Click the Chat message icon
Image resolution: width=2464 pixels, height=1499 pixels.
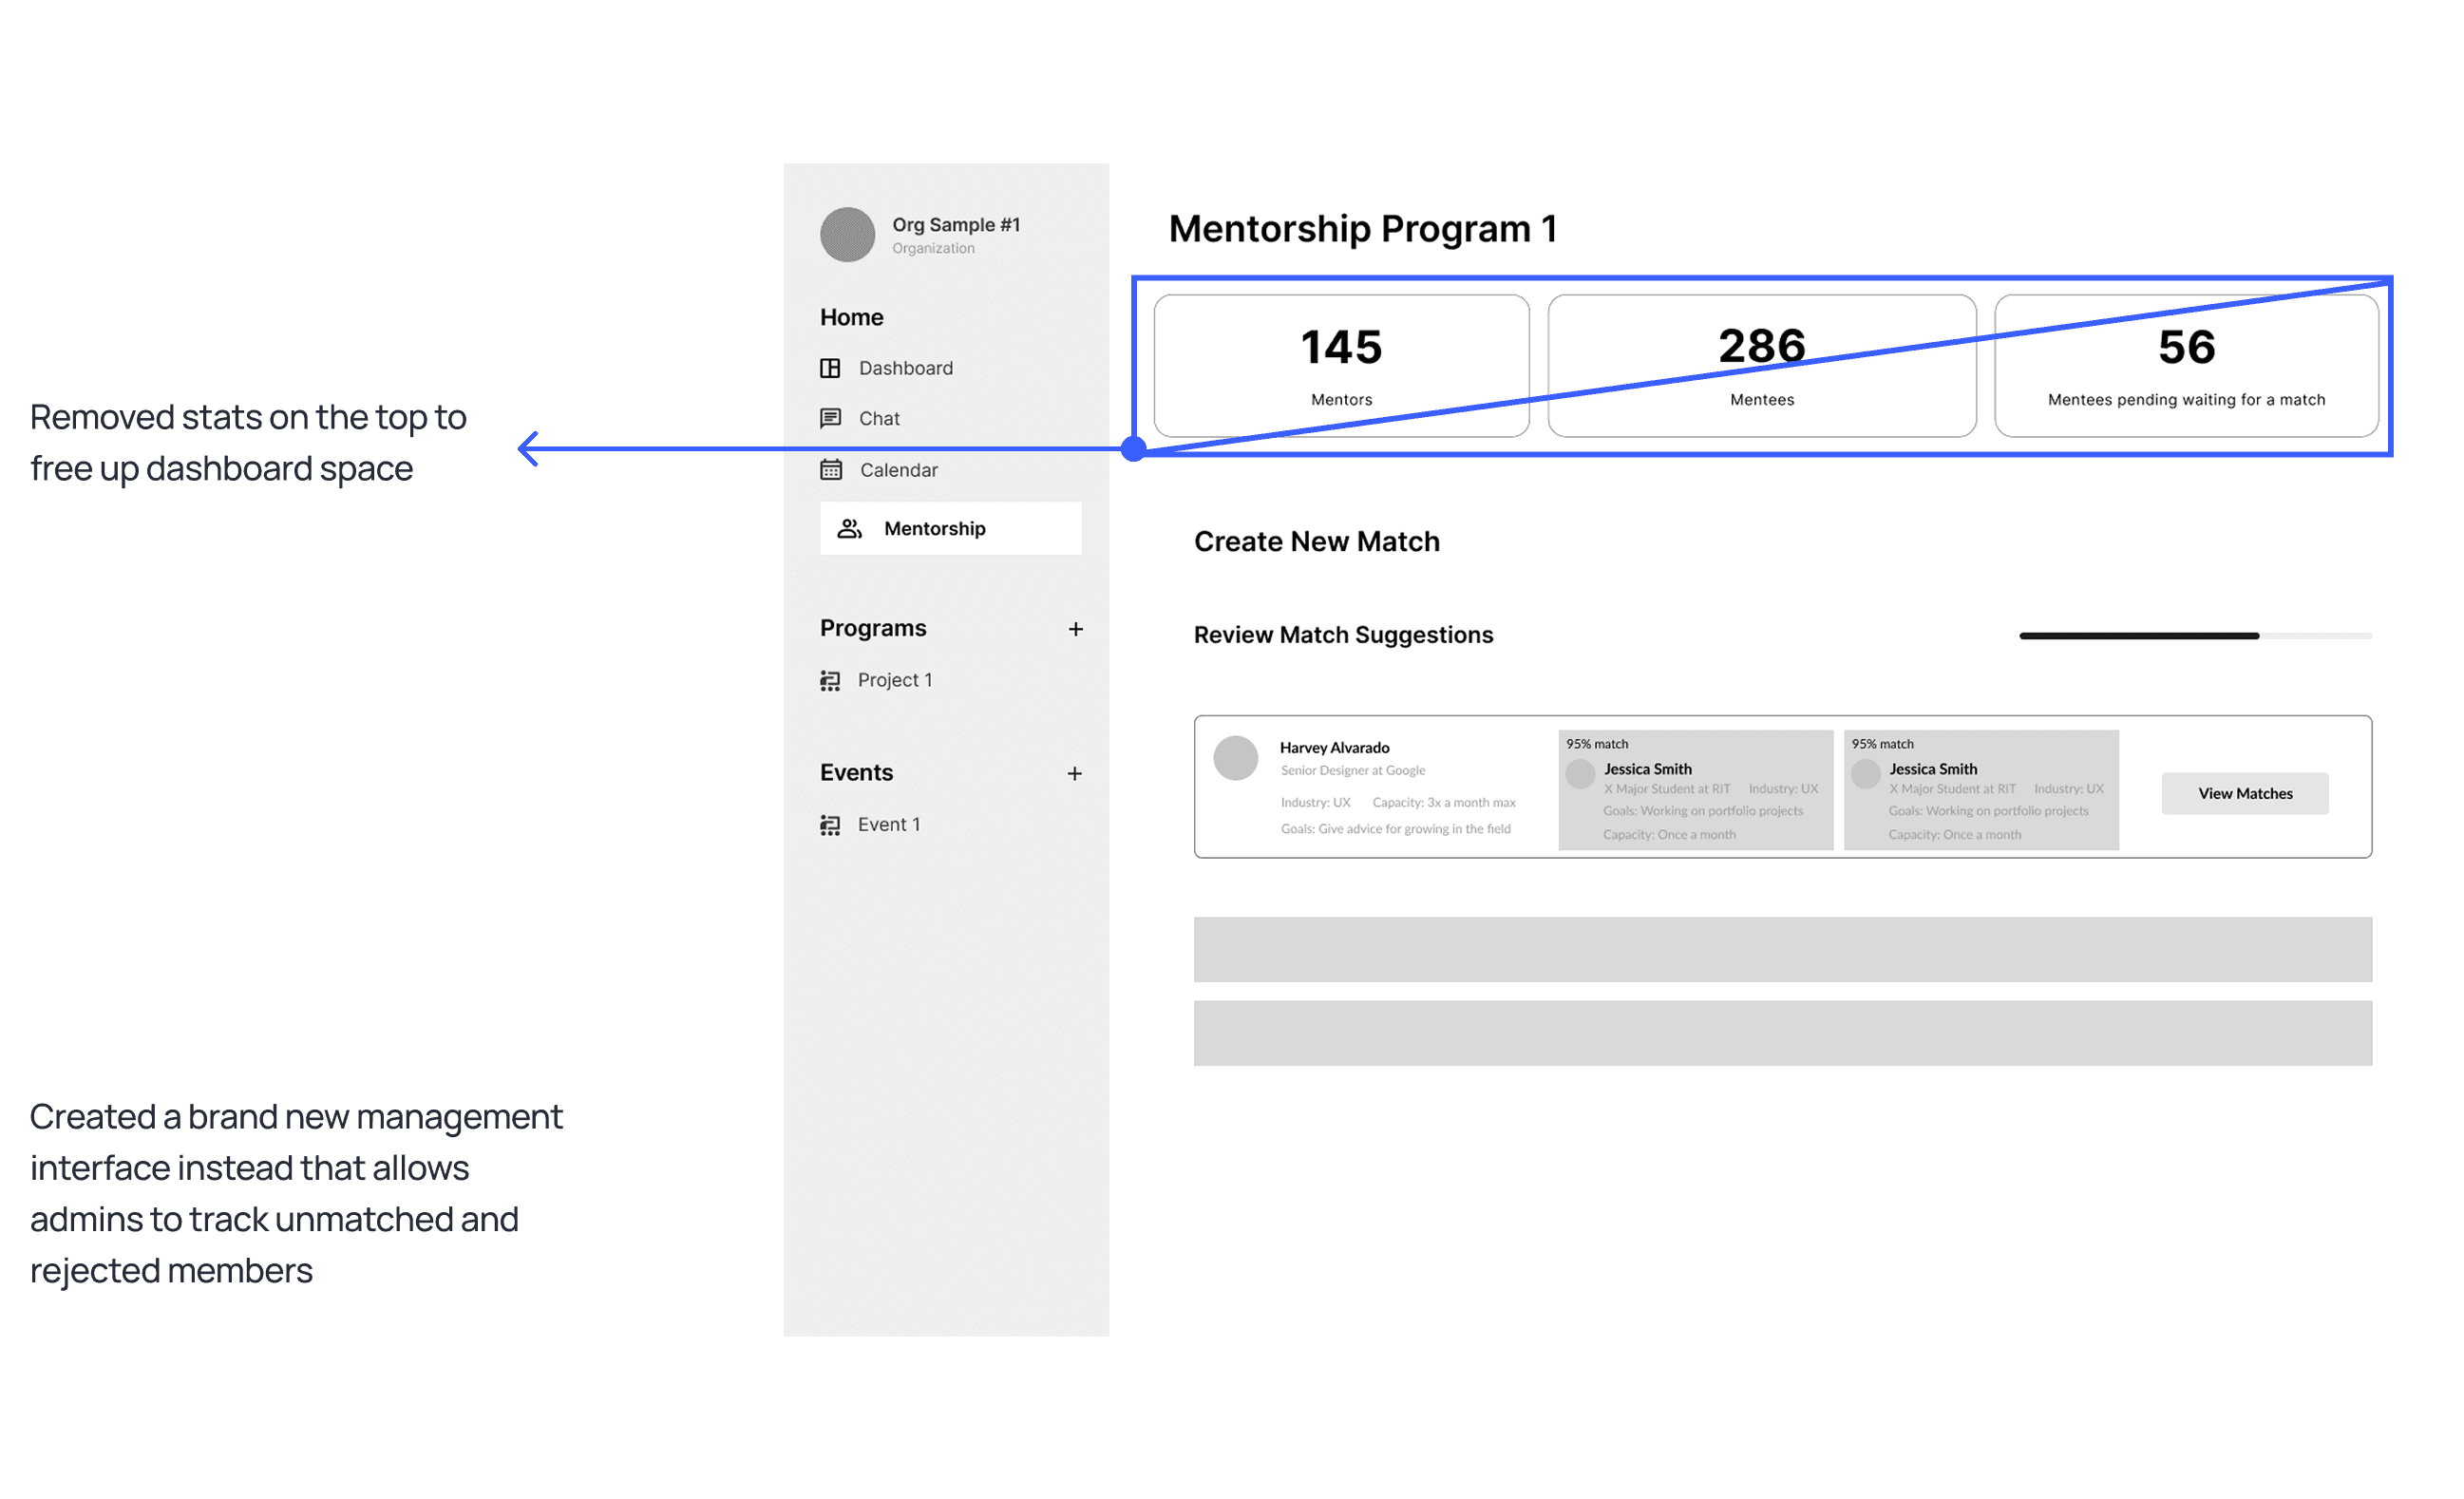point(830,418)
